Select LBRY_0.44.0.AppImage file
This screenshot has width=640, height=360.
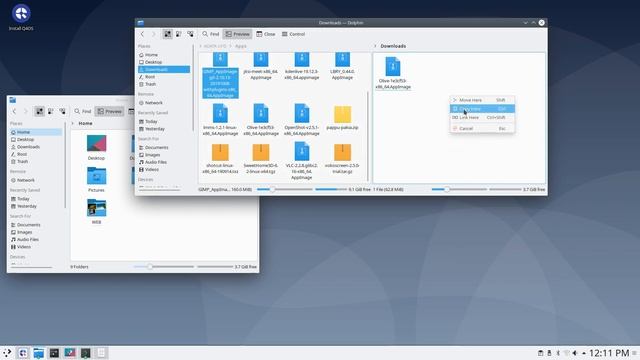click(342, 66)
